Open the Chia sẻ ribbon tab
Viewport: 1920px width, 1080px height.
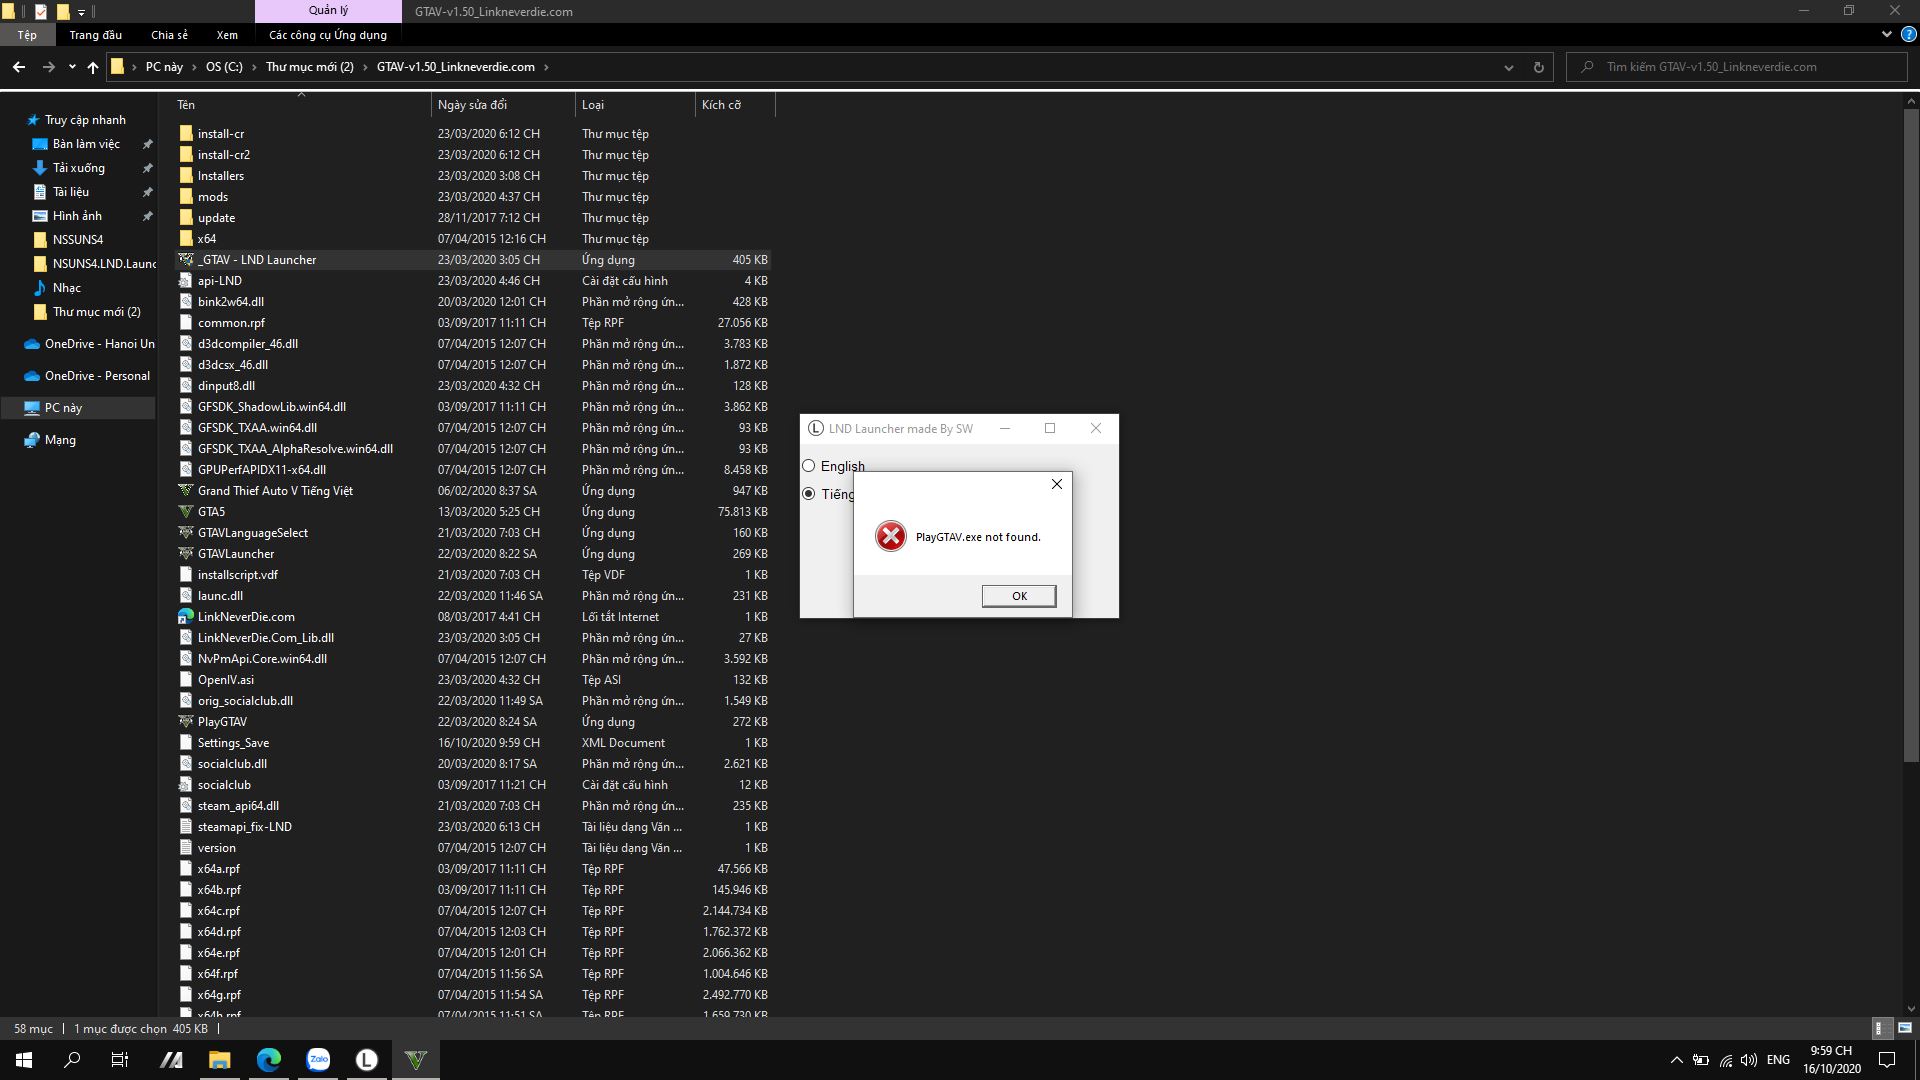(169, 35)
